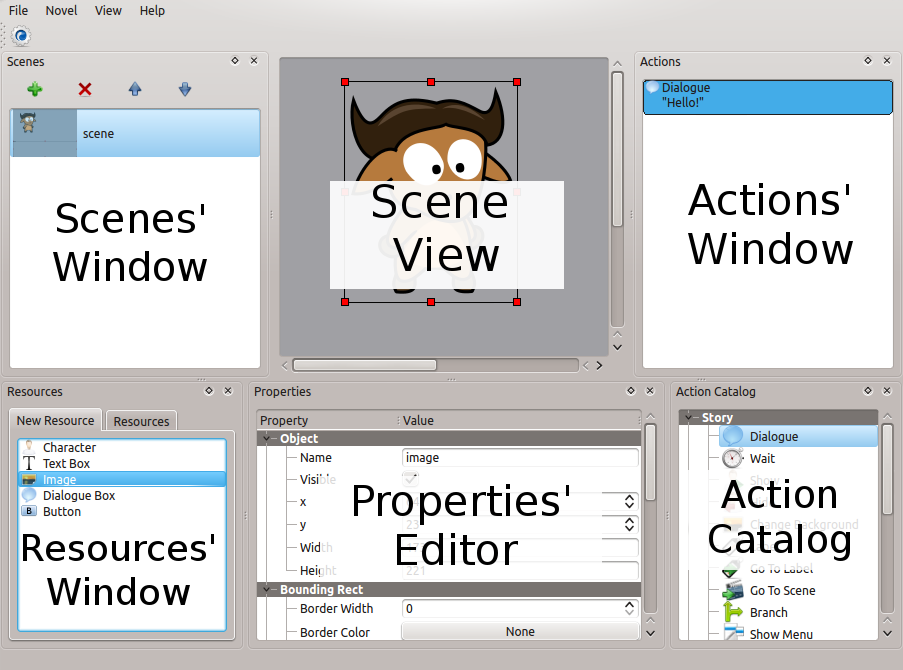Collapse the Story category in Action Catalog
903x670 pixels.
(689, 418)
